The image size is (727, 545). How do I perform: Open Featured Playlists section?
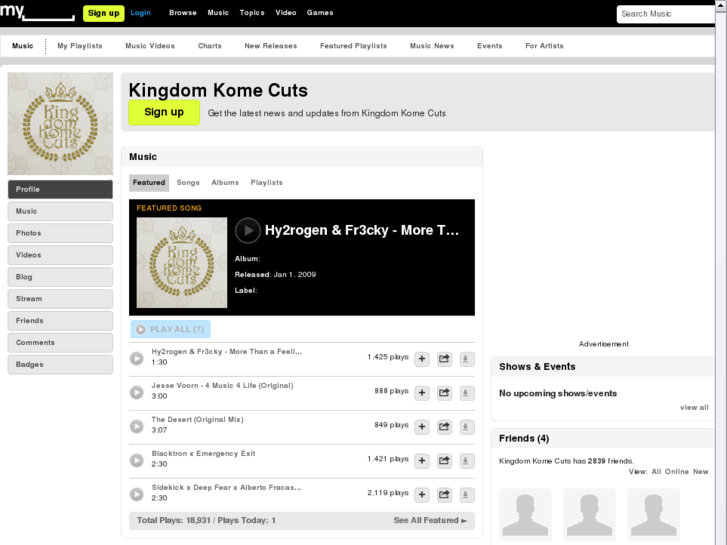pos(353,46)
